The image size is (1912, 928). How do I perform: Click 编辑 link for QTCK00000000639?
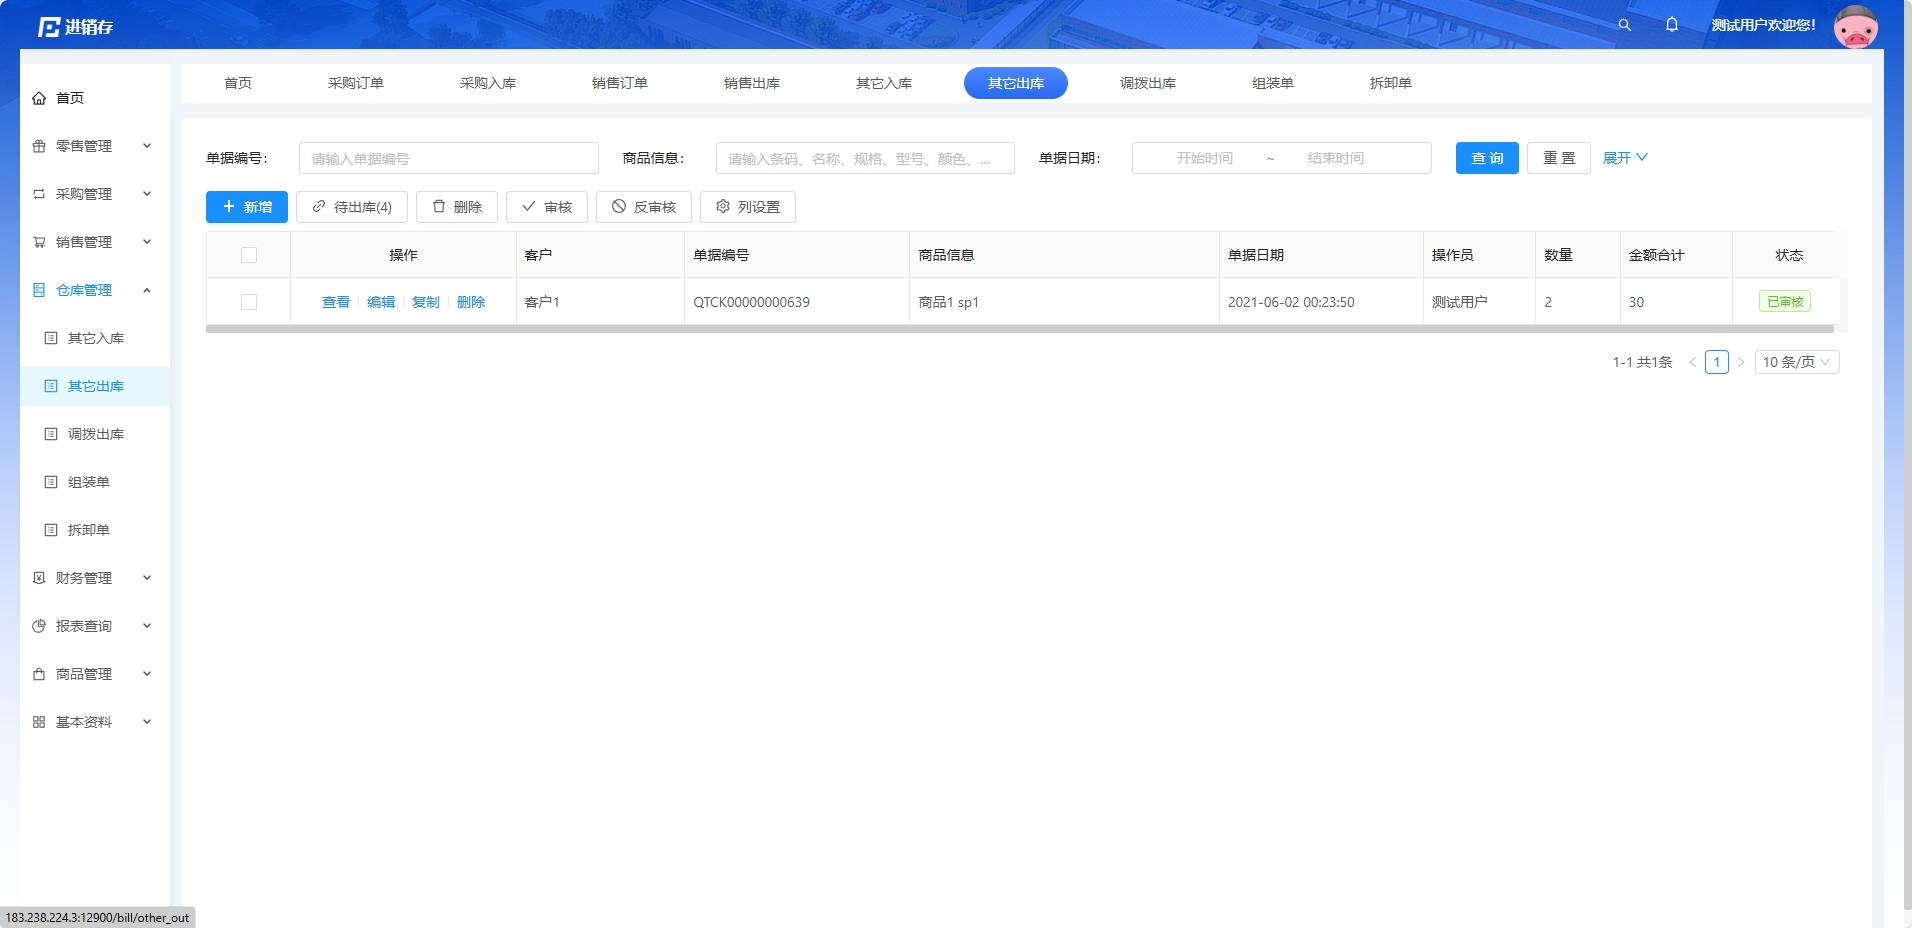click(381, 302)
